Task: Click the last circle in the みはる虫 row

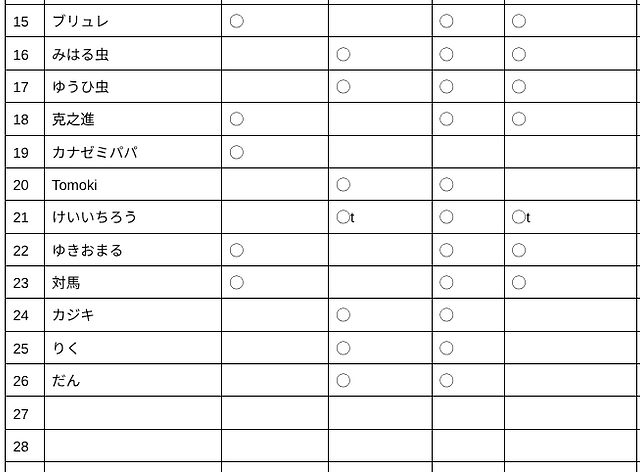Action: (519, 54)
